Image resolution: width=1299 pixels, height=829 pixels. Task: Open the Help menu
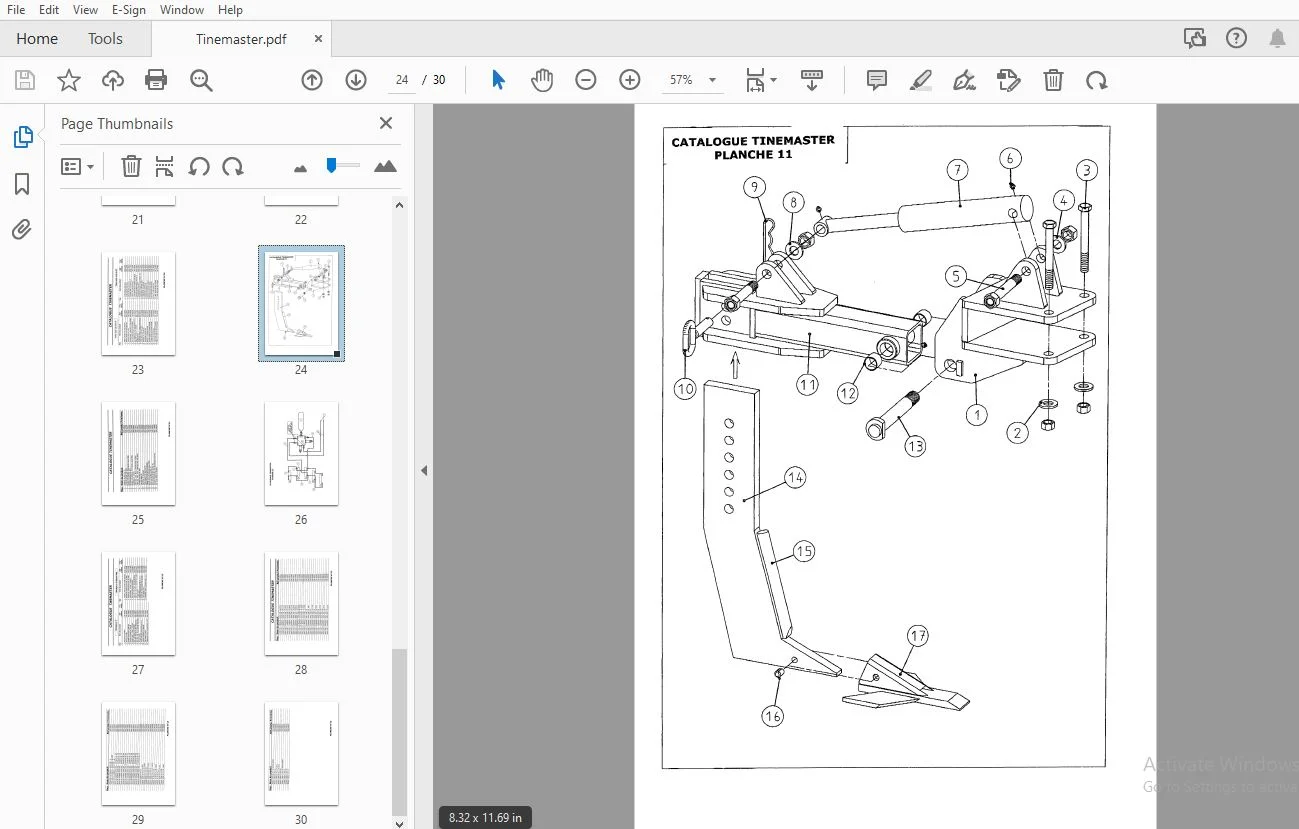230,10
